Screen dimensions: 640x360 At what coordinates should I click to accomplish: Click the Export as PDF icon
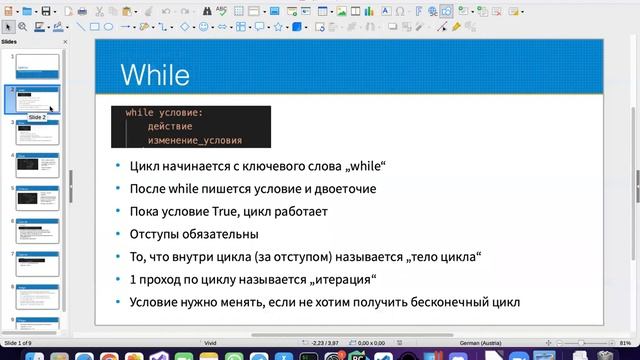point(68,11)
